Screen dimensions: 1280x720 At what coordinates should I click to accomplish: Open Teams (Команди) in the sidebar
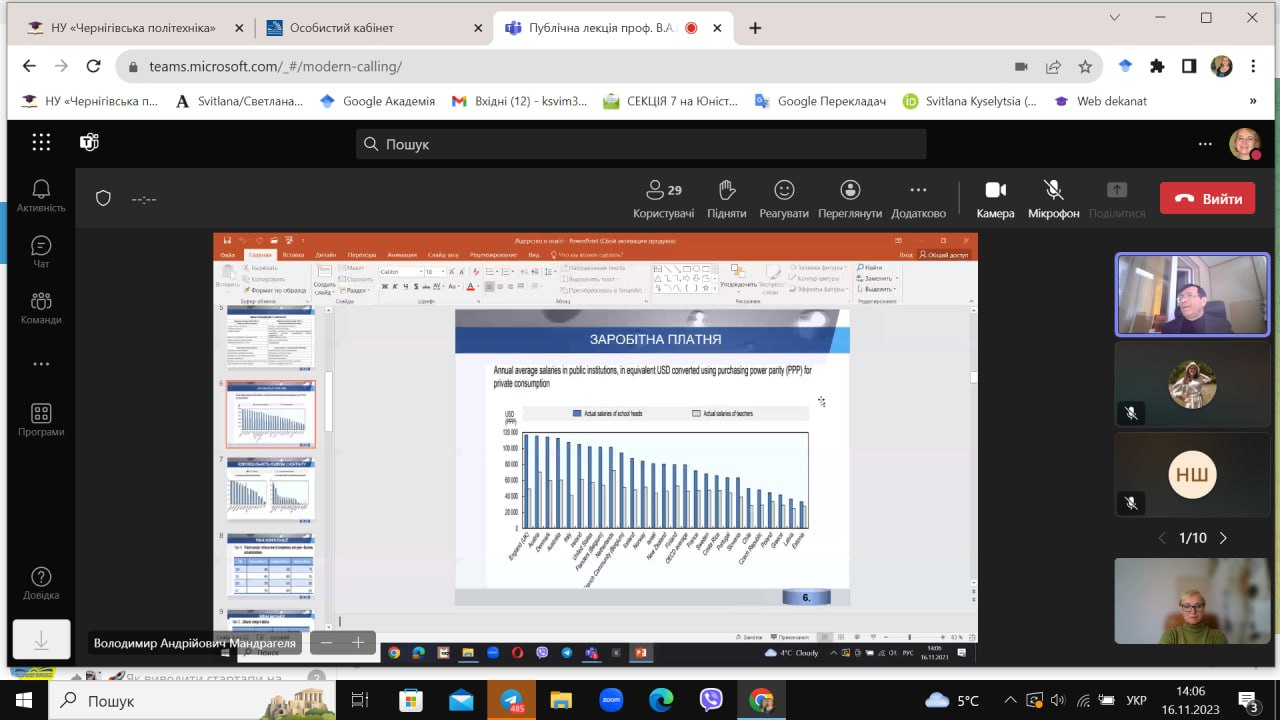point(41,308)
